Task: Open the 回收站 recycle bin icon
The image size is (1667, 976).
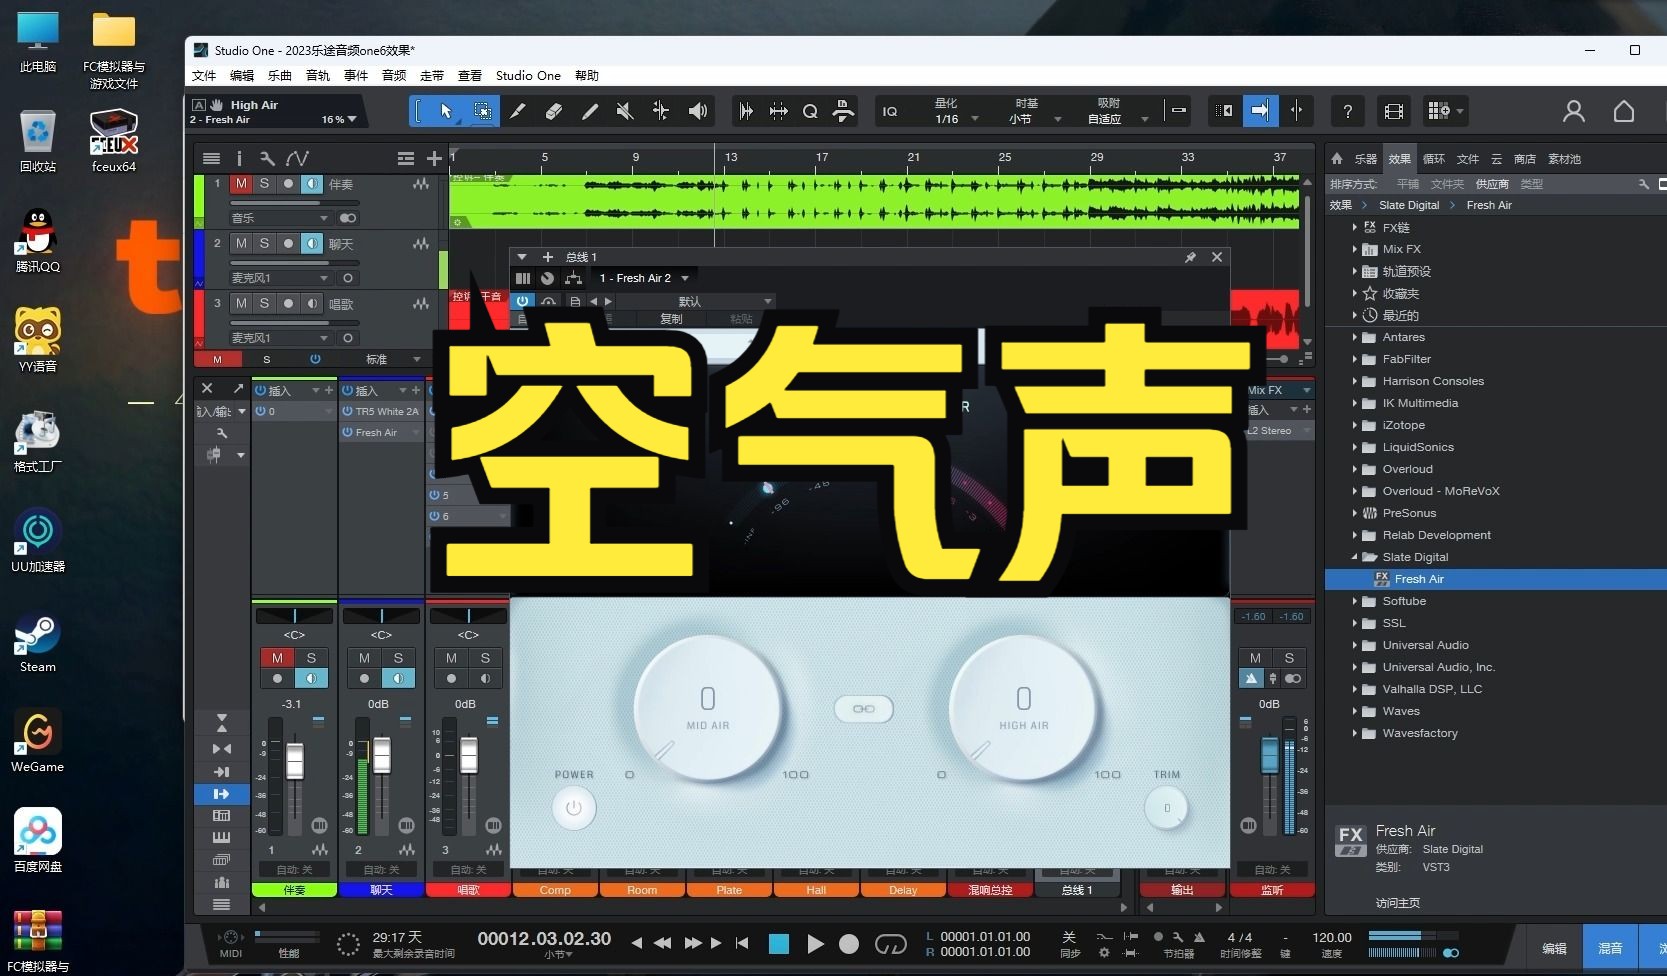Action: coord(38,141)
